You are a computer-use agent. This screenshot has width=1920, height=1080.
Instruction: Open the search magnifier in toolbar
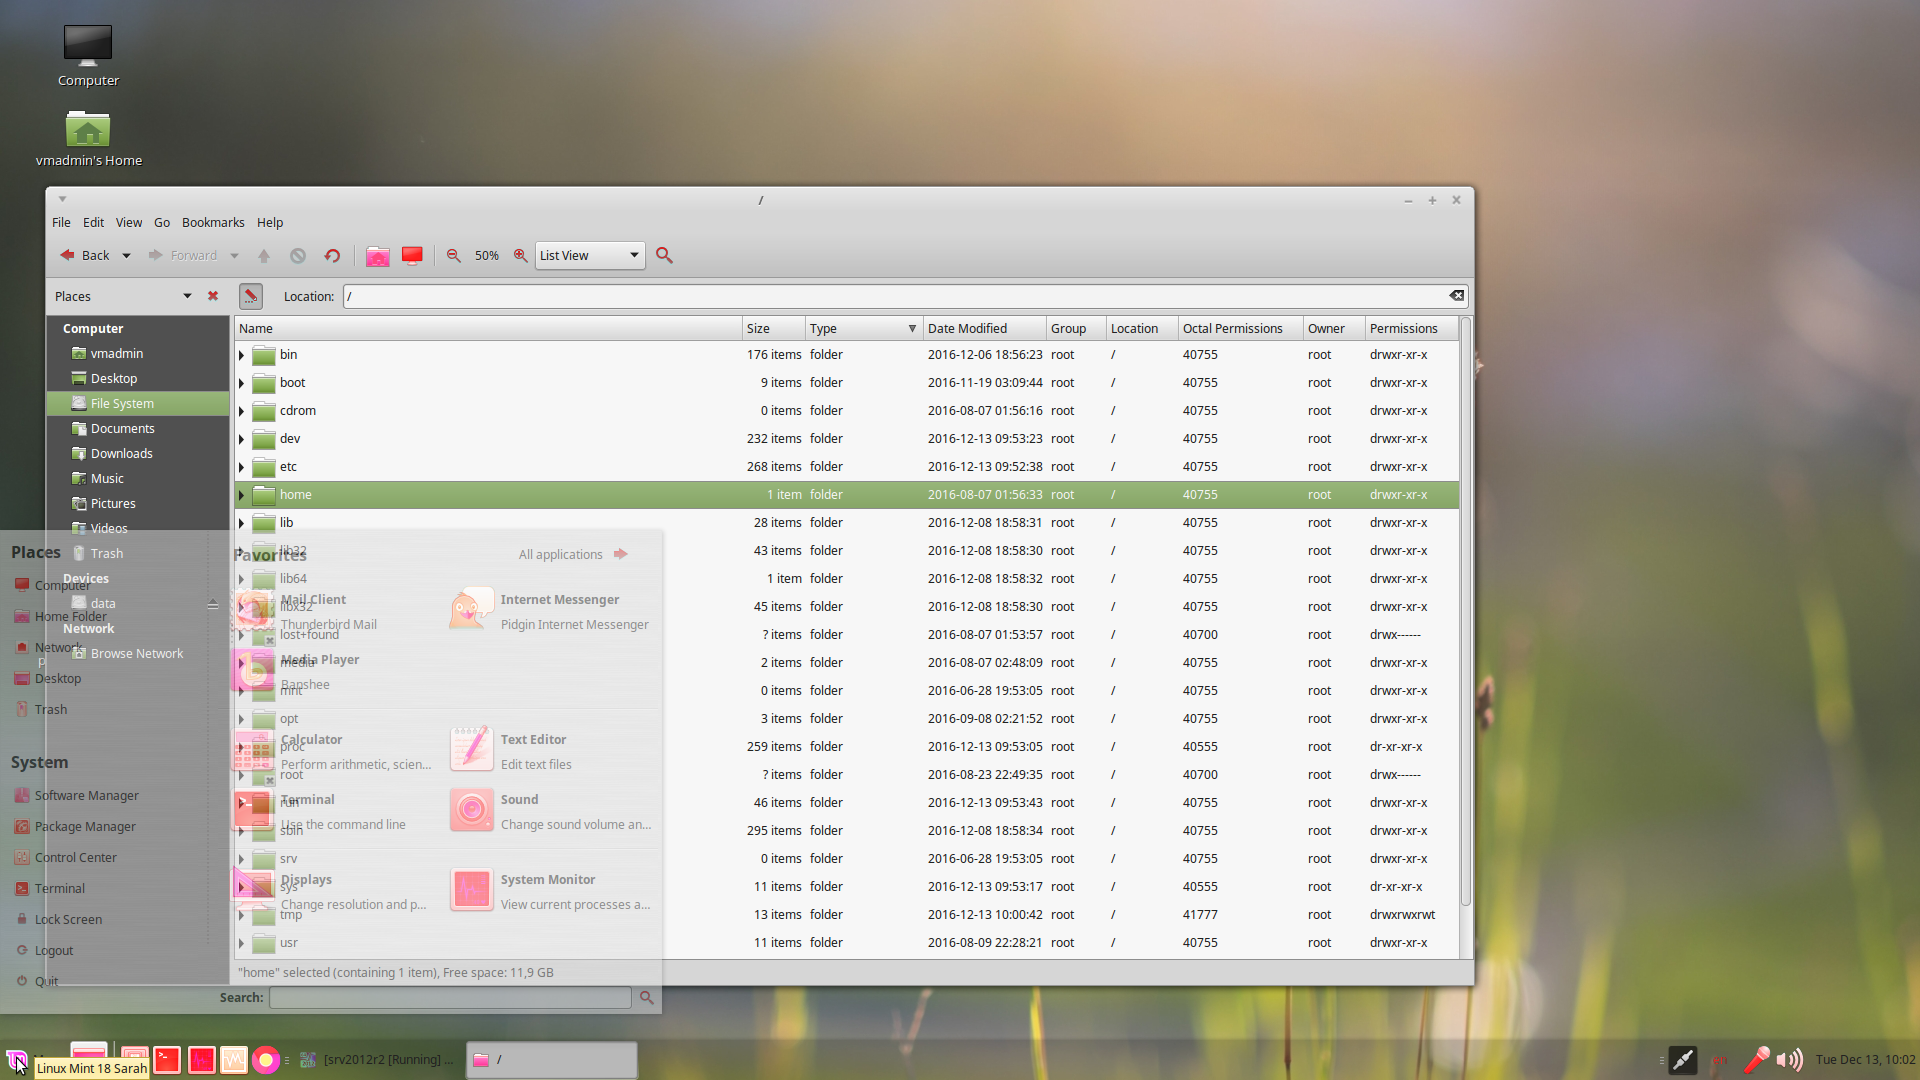(x=664, y=256)
